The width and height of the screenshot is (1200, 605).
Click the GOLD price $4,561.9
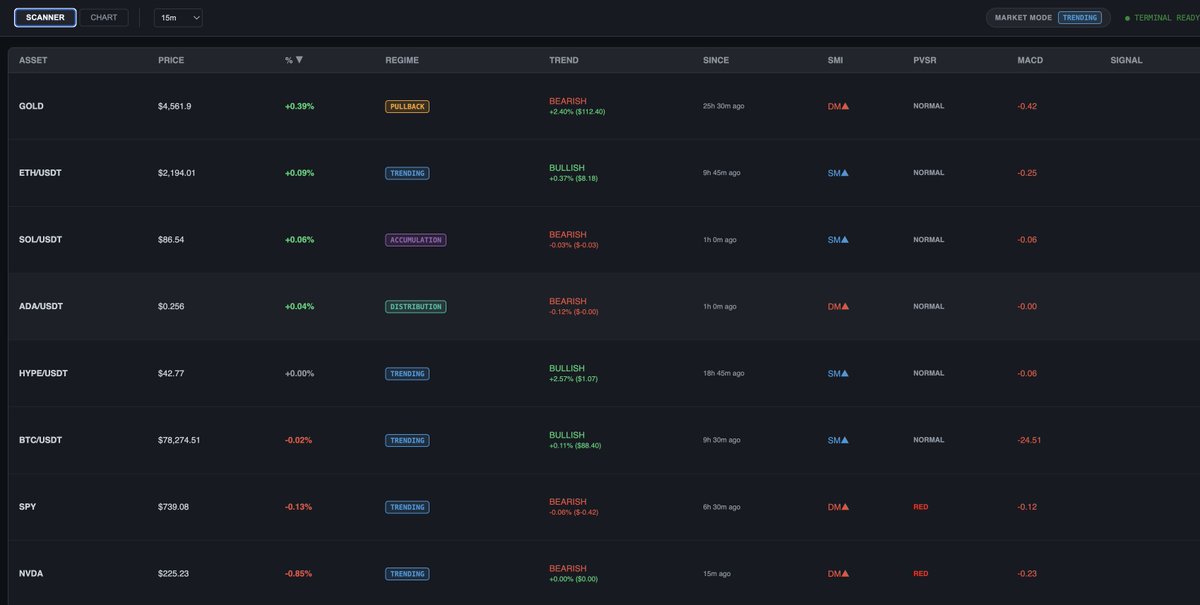click(175, 106)
